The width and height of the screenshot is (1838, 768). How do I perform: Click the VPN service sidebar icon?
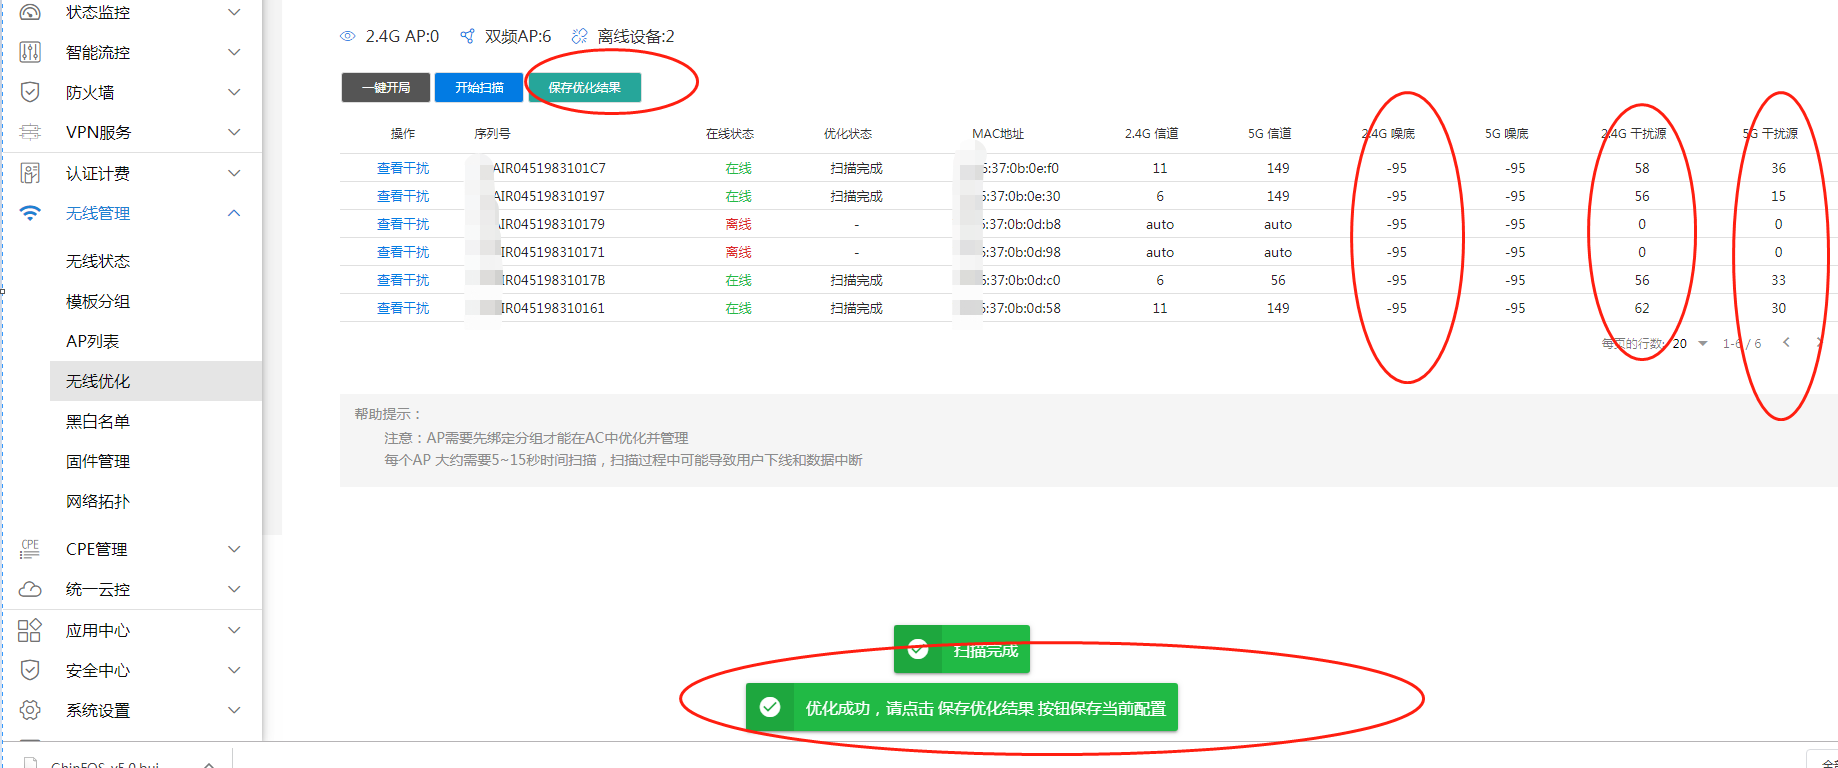coord(30,132)
